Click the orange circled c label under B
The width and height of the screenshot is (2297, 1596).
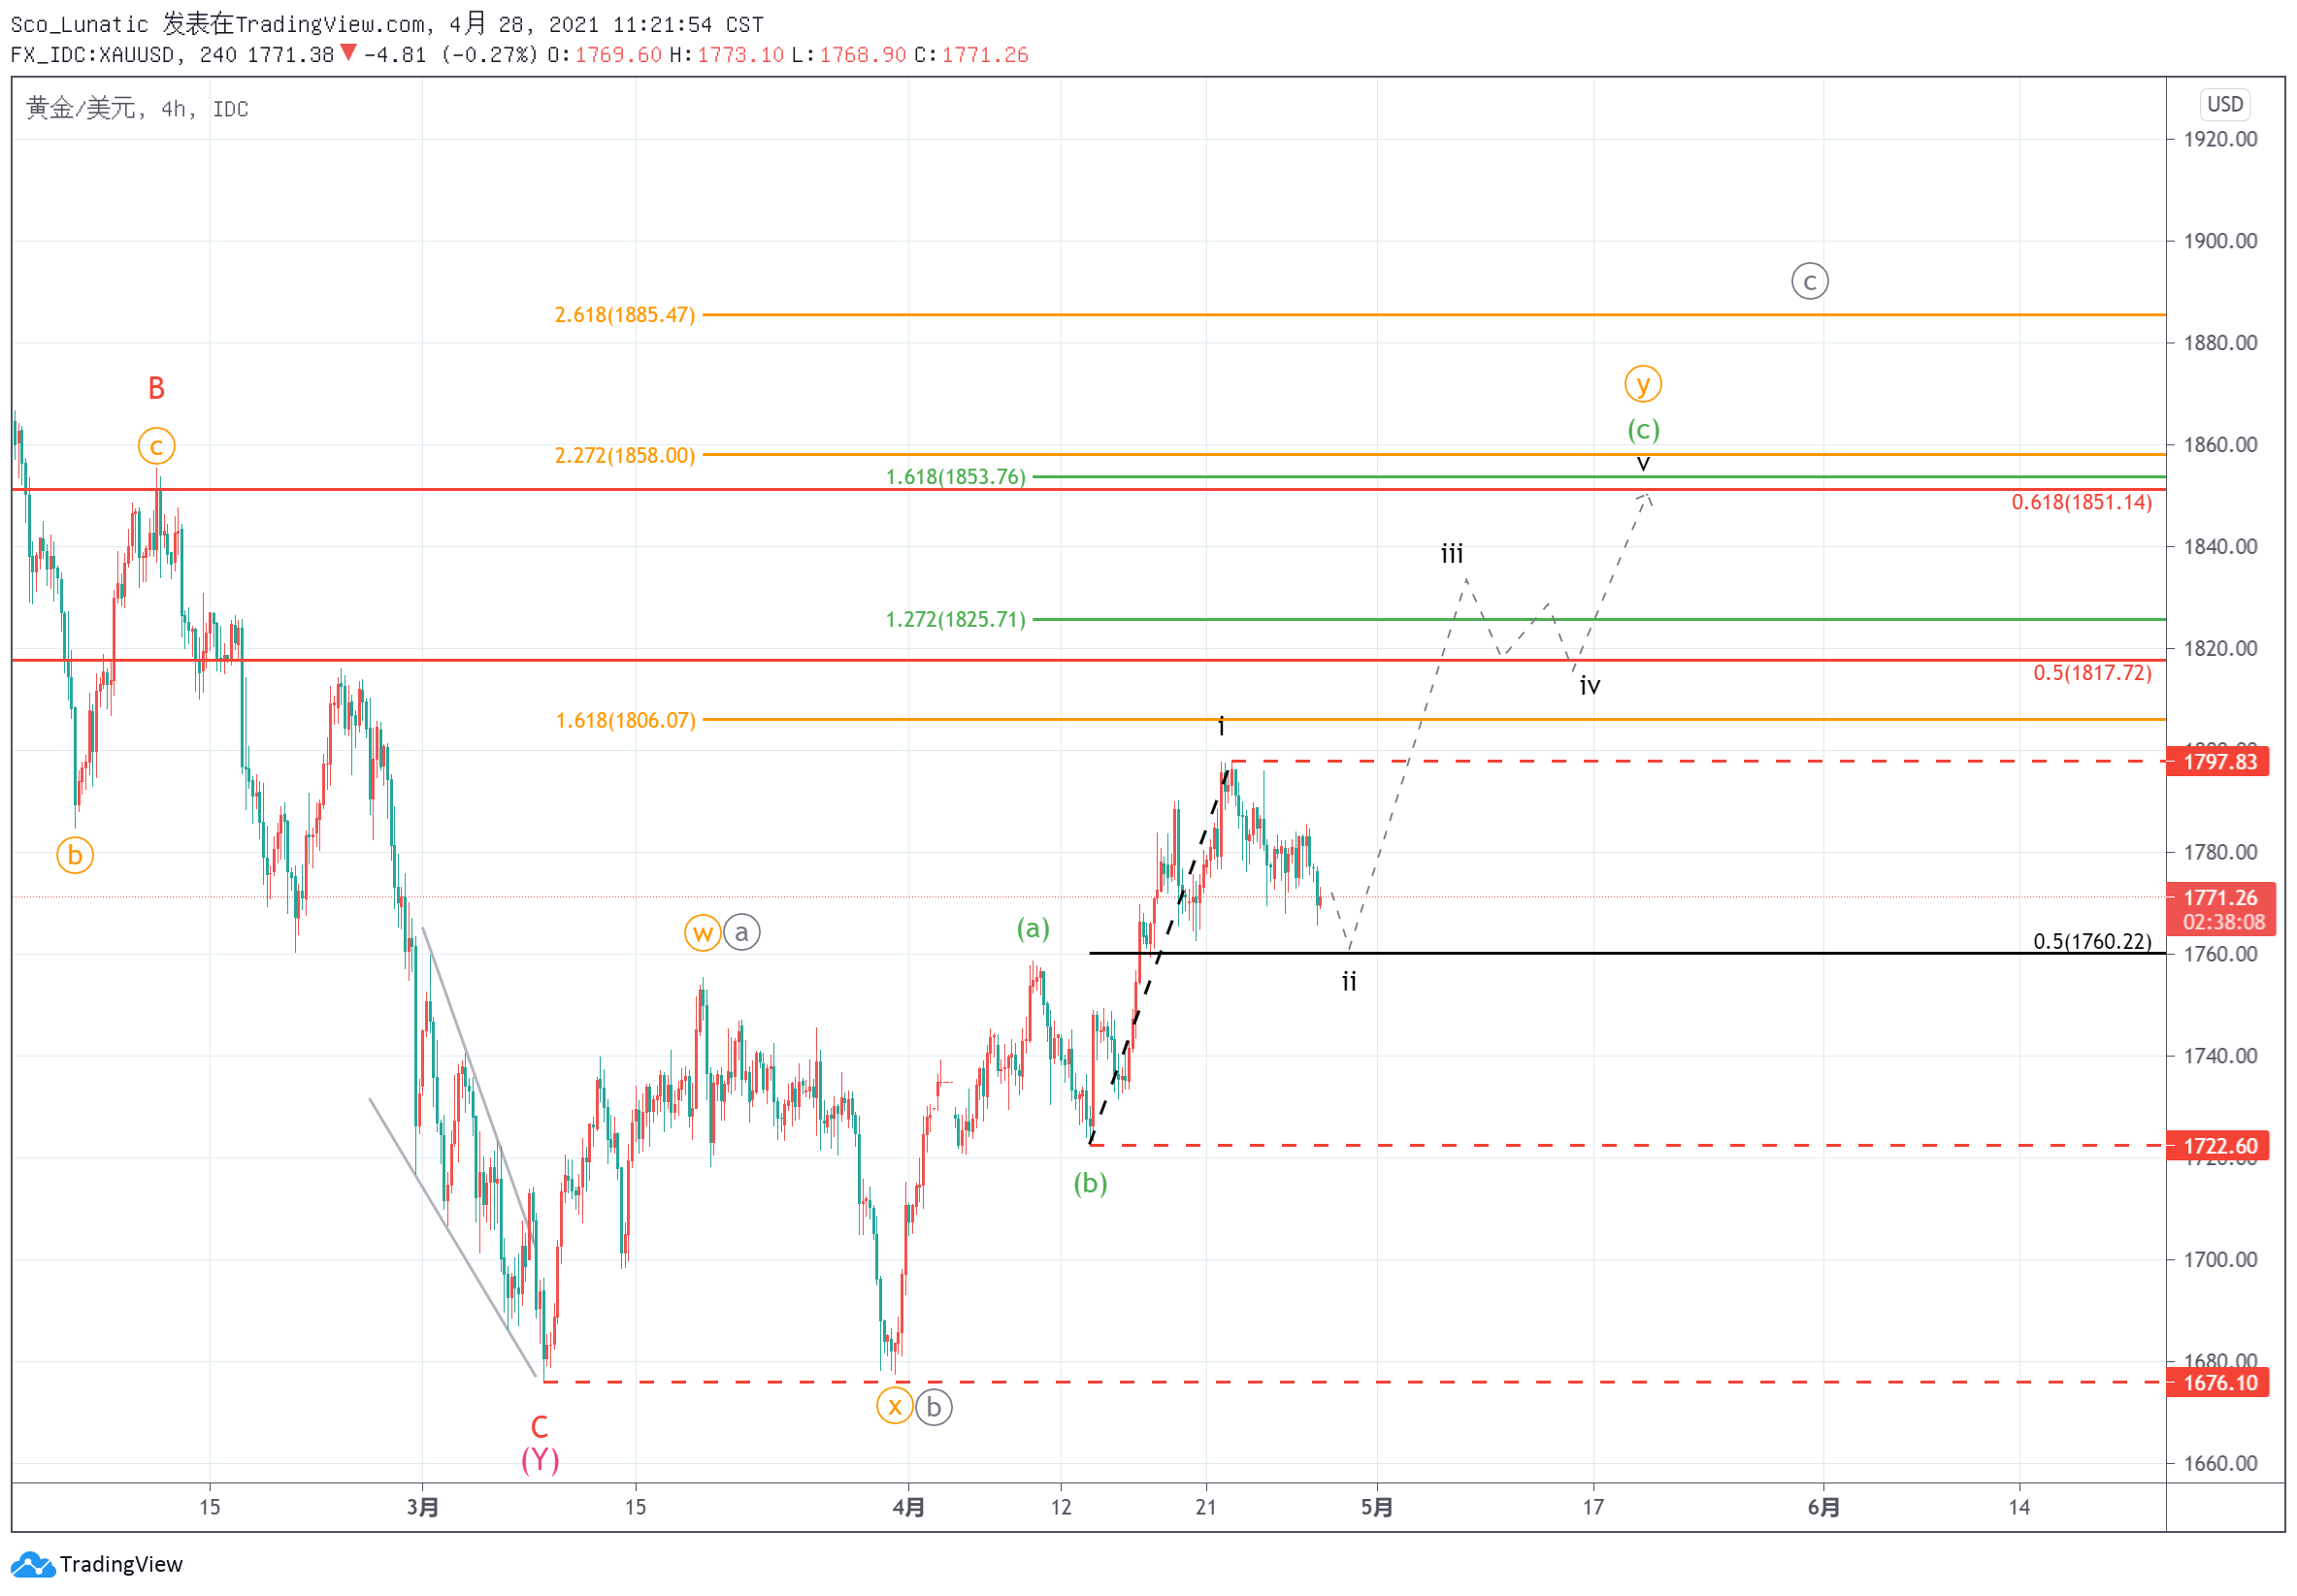click(157, 446)
